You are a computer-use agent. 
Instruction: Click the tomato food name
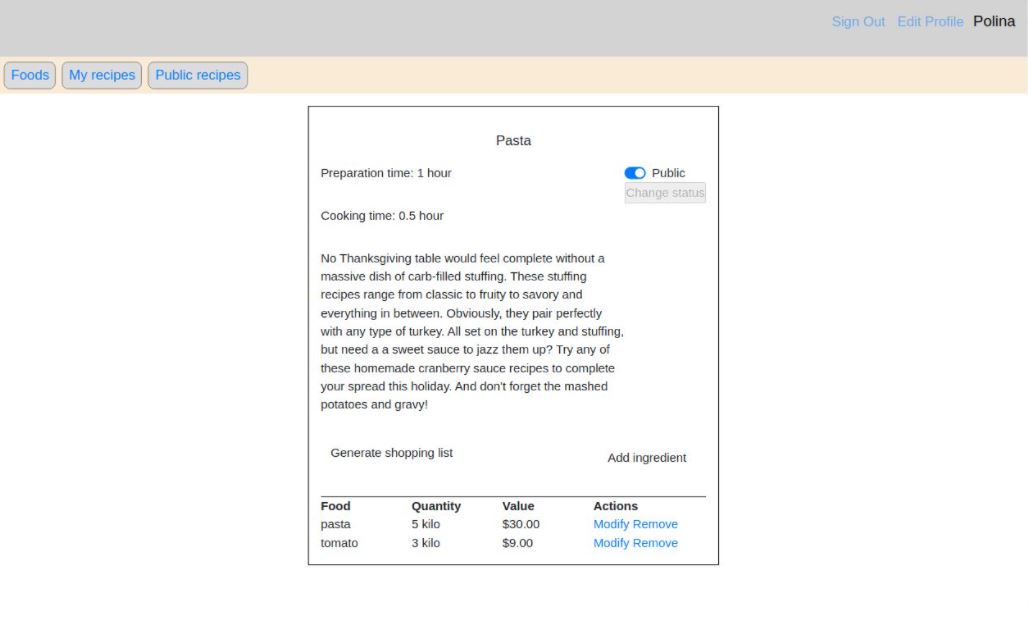pyautogui.click(x=338, y=543)
